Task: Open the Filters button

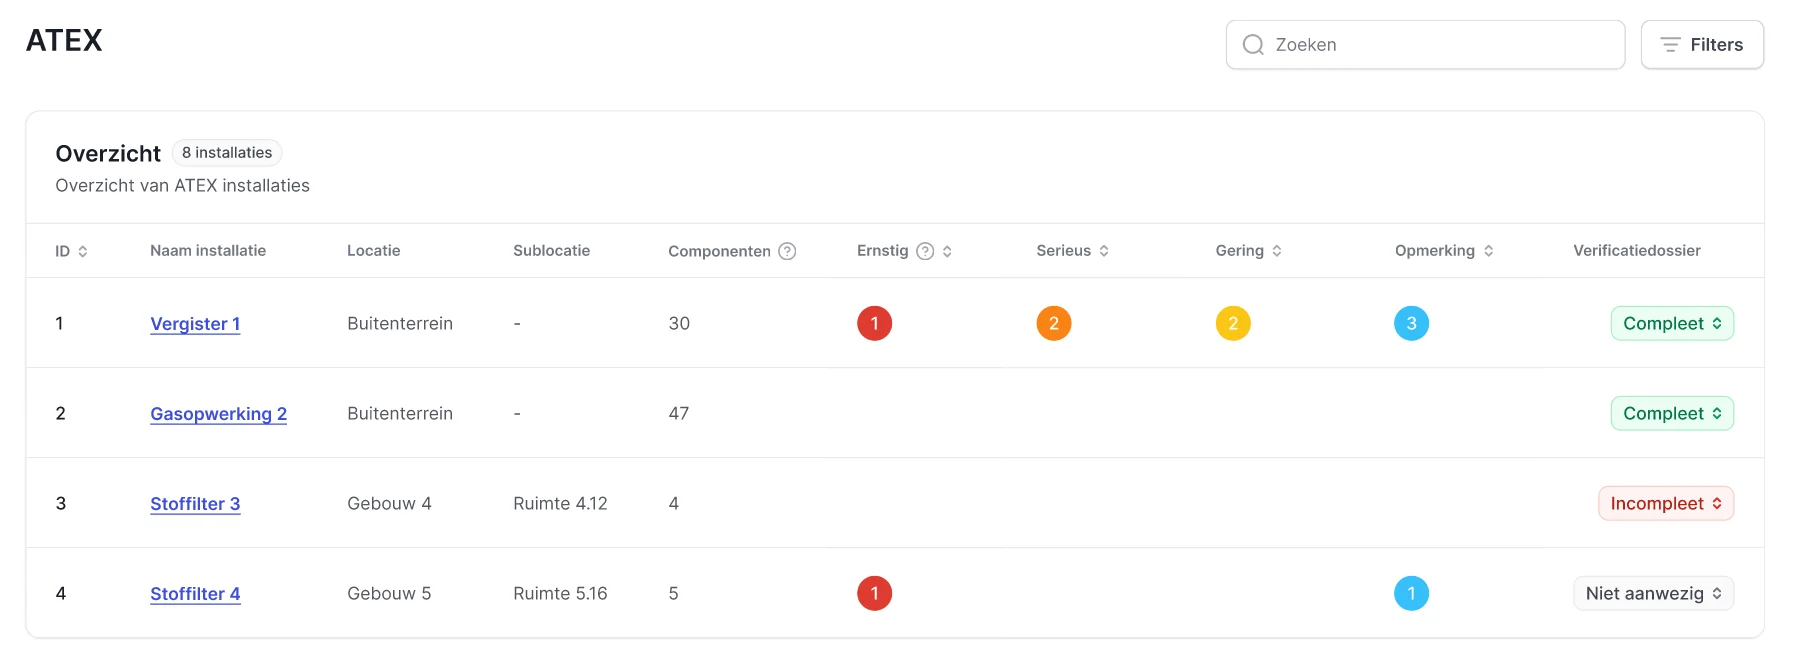Action: pos(1701,45)
